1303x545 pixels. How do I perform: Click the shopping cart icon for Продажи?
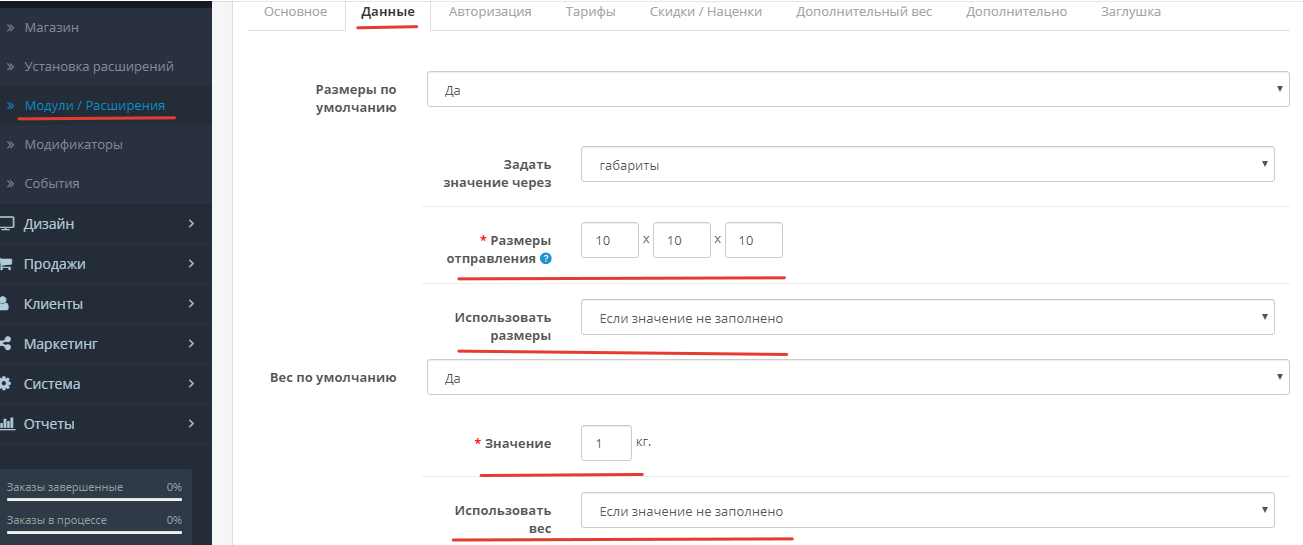(x=6, y=264)
